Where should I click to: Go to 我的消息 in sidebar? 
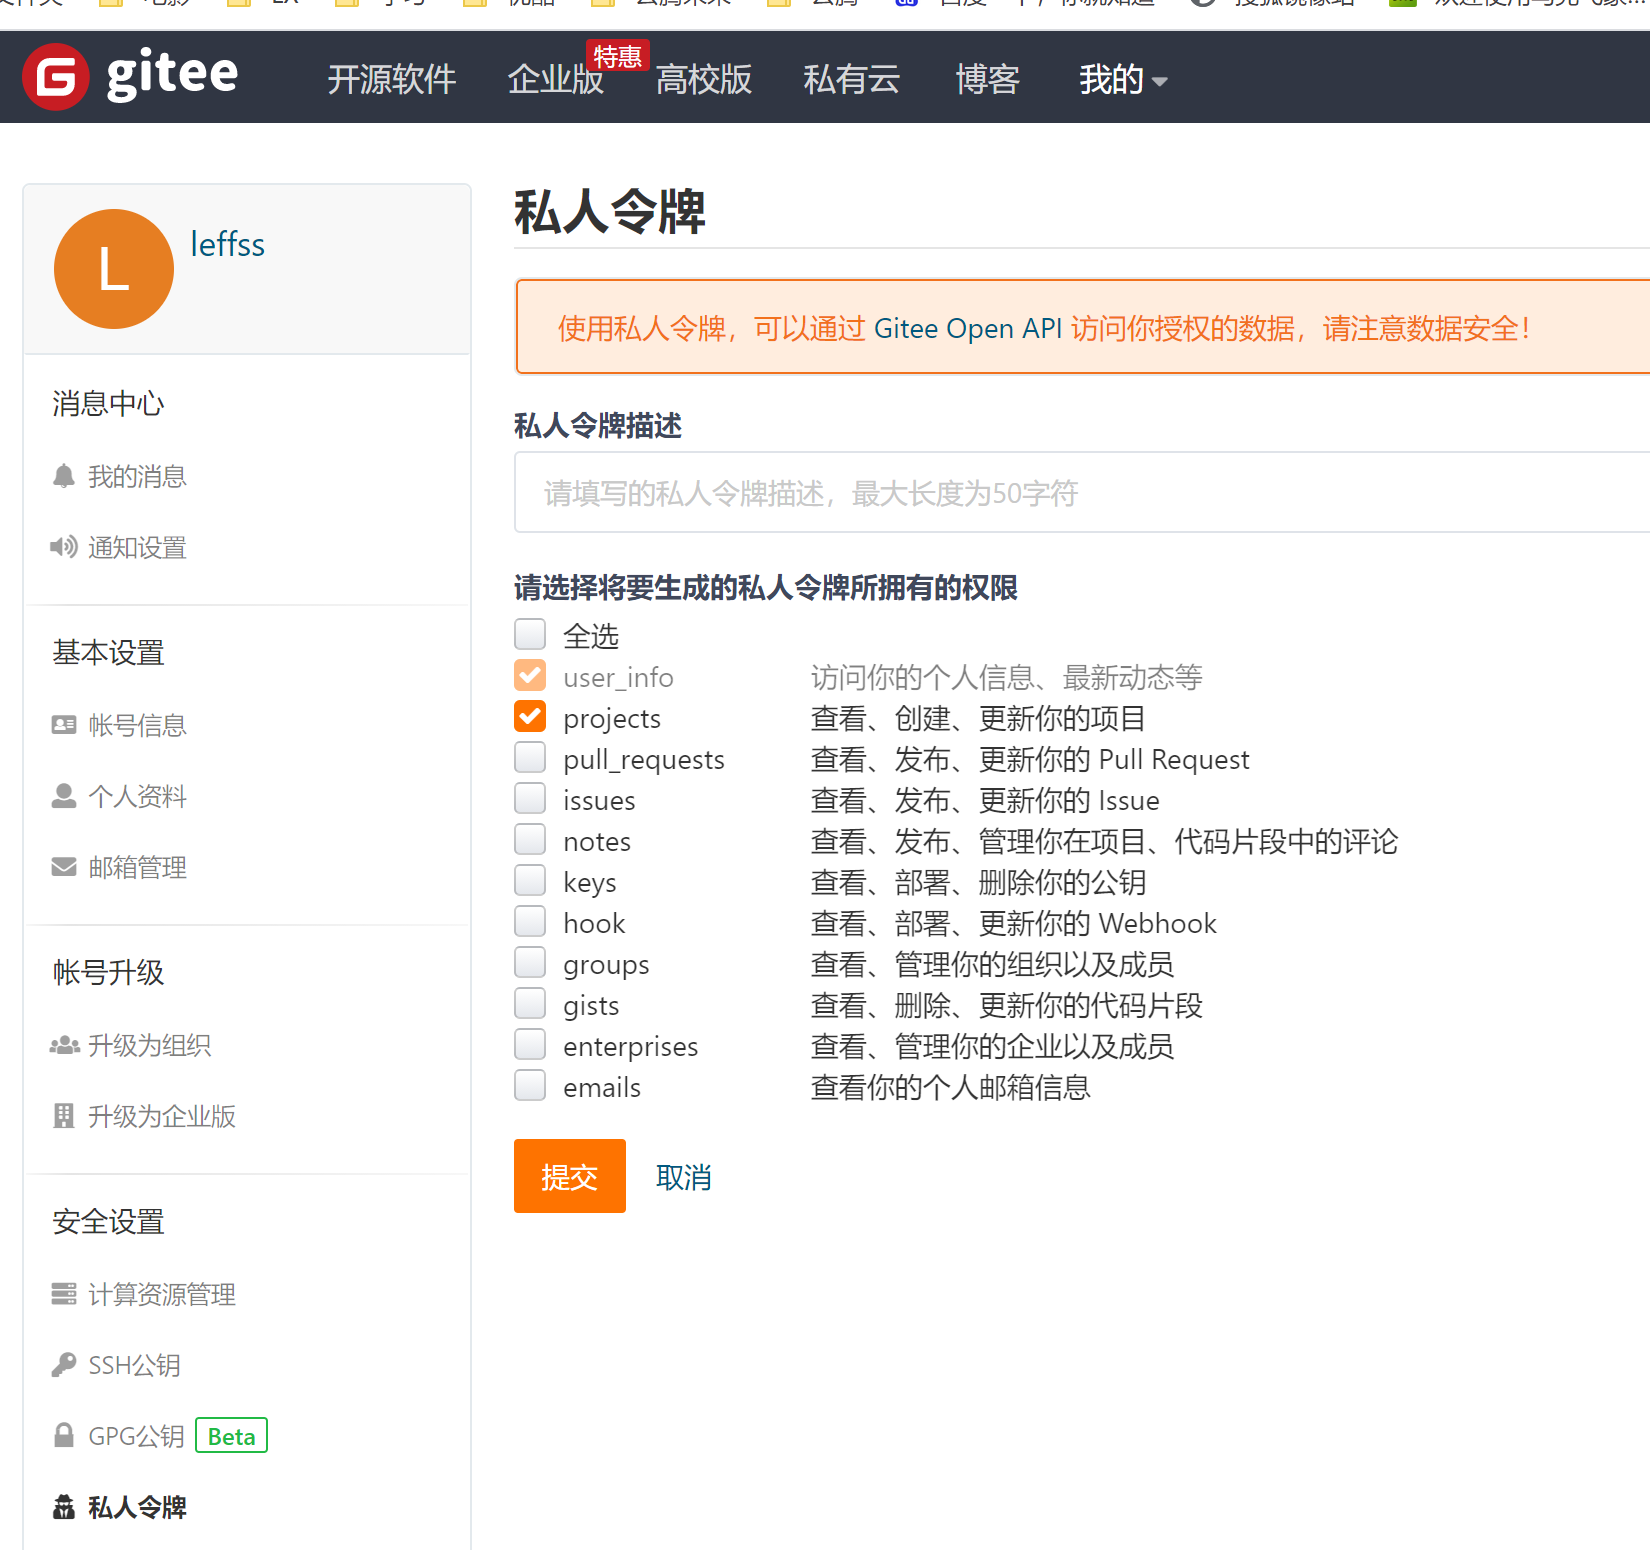pyautogui.click(x=137, y=476)
